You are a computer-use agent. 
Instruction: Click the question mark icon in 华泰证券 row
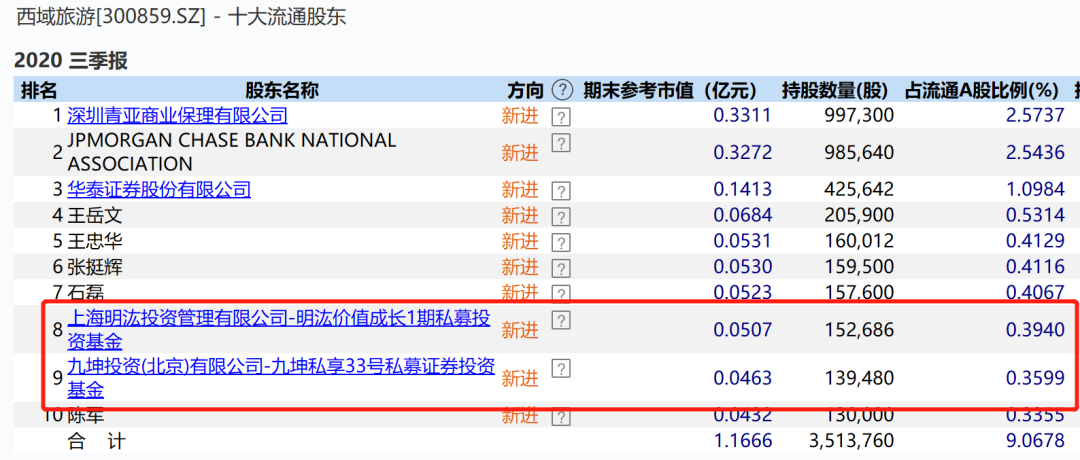click(x=561, y=190)
